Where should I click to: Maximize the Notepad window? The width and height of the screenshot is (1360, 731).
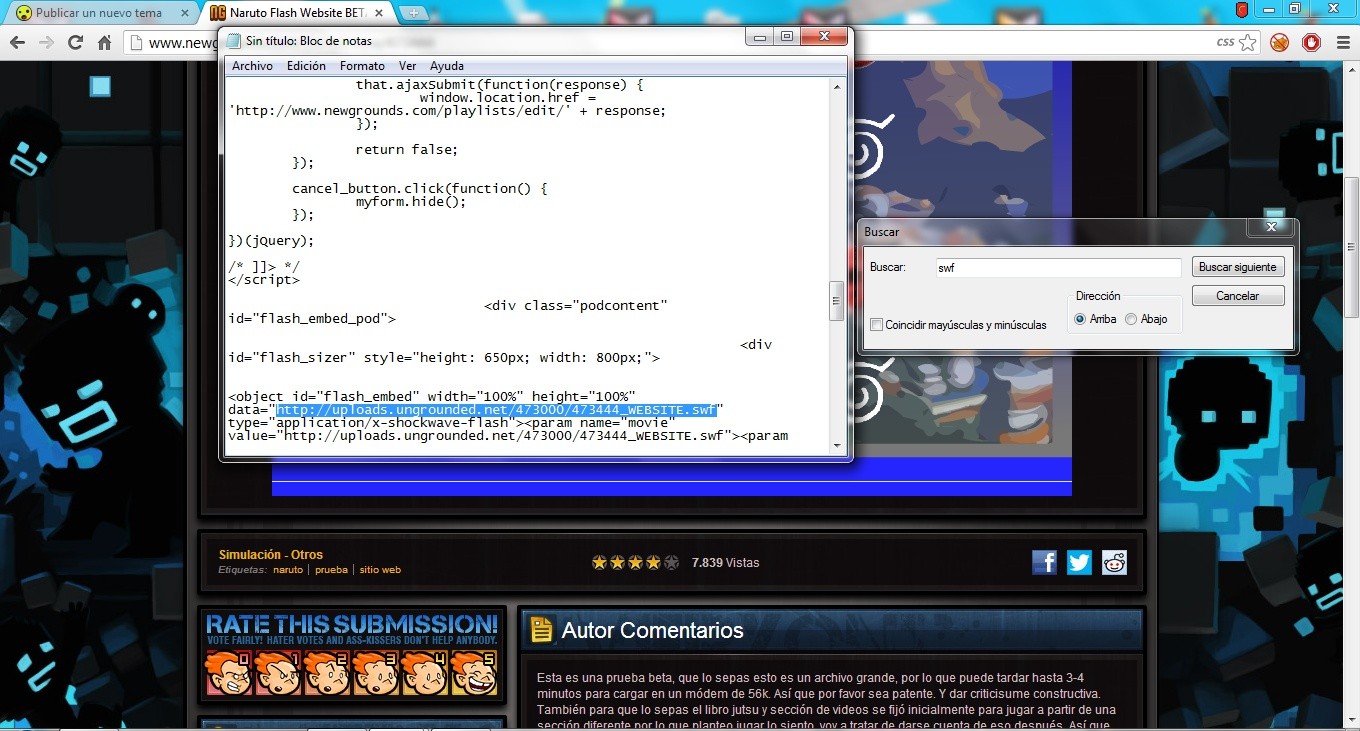(x=787, y=36)
